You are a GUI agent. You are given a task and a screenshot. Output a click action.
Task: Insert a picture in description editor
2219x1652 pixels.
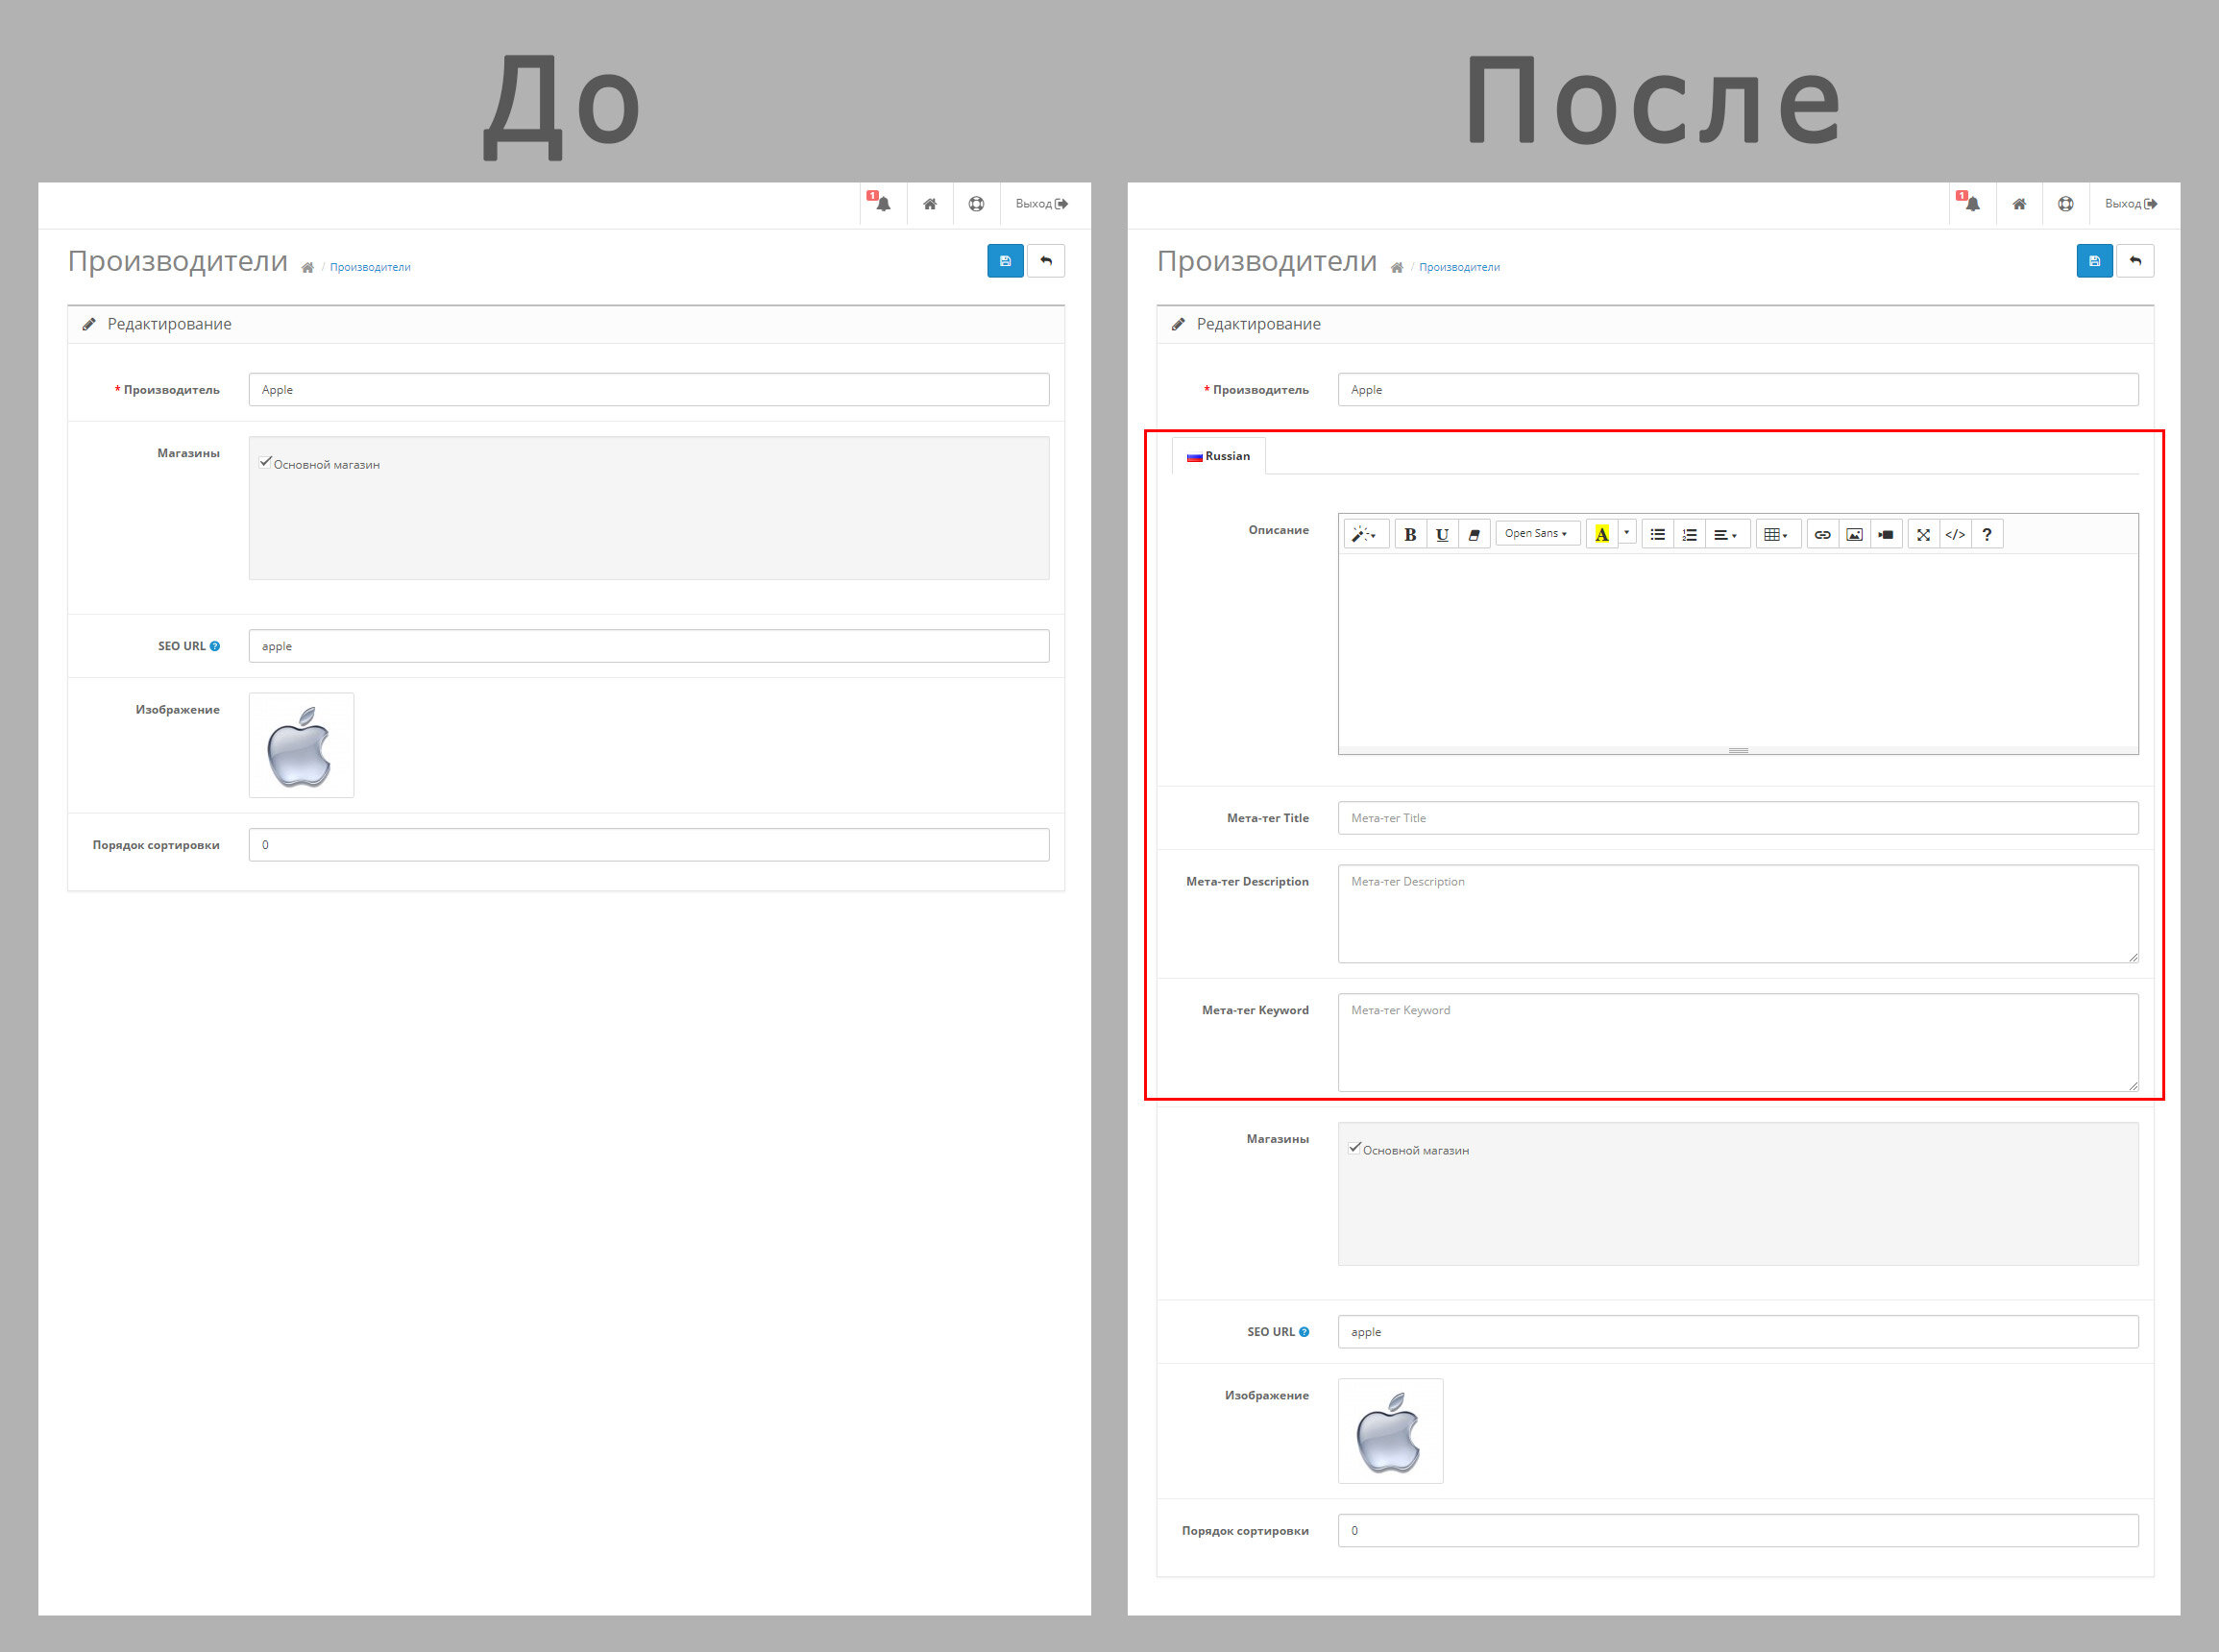tap(1854, 534)
